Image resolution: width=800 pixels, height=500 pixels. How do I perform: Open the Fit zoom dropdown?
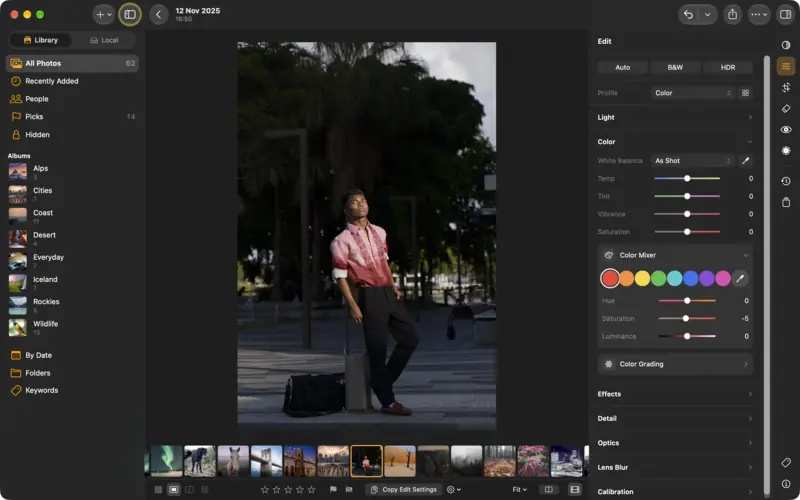[x=519, y=489]
